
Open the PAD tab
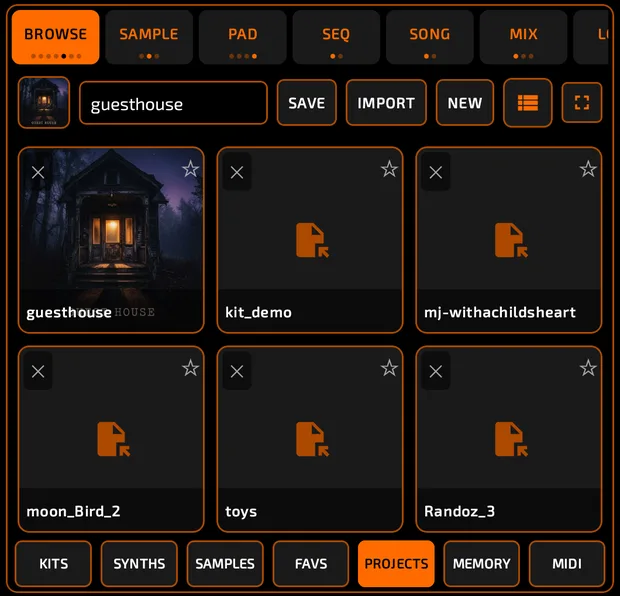243,37
